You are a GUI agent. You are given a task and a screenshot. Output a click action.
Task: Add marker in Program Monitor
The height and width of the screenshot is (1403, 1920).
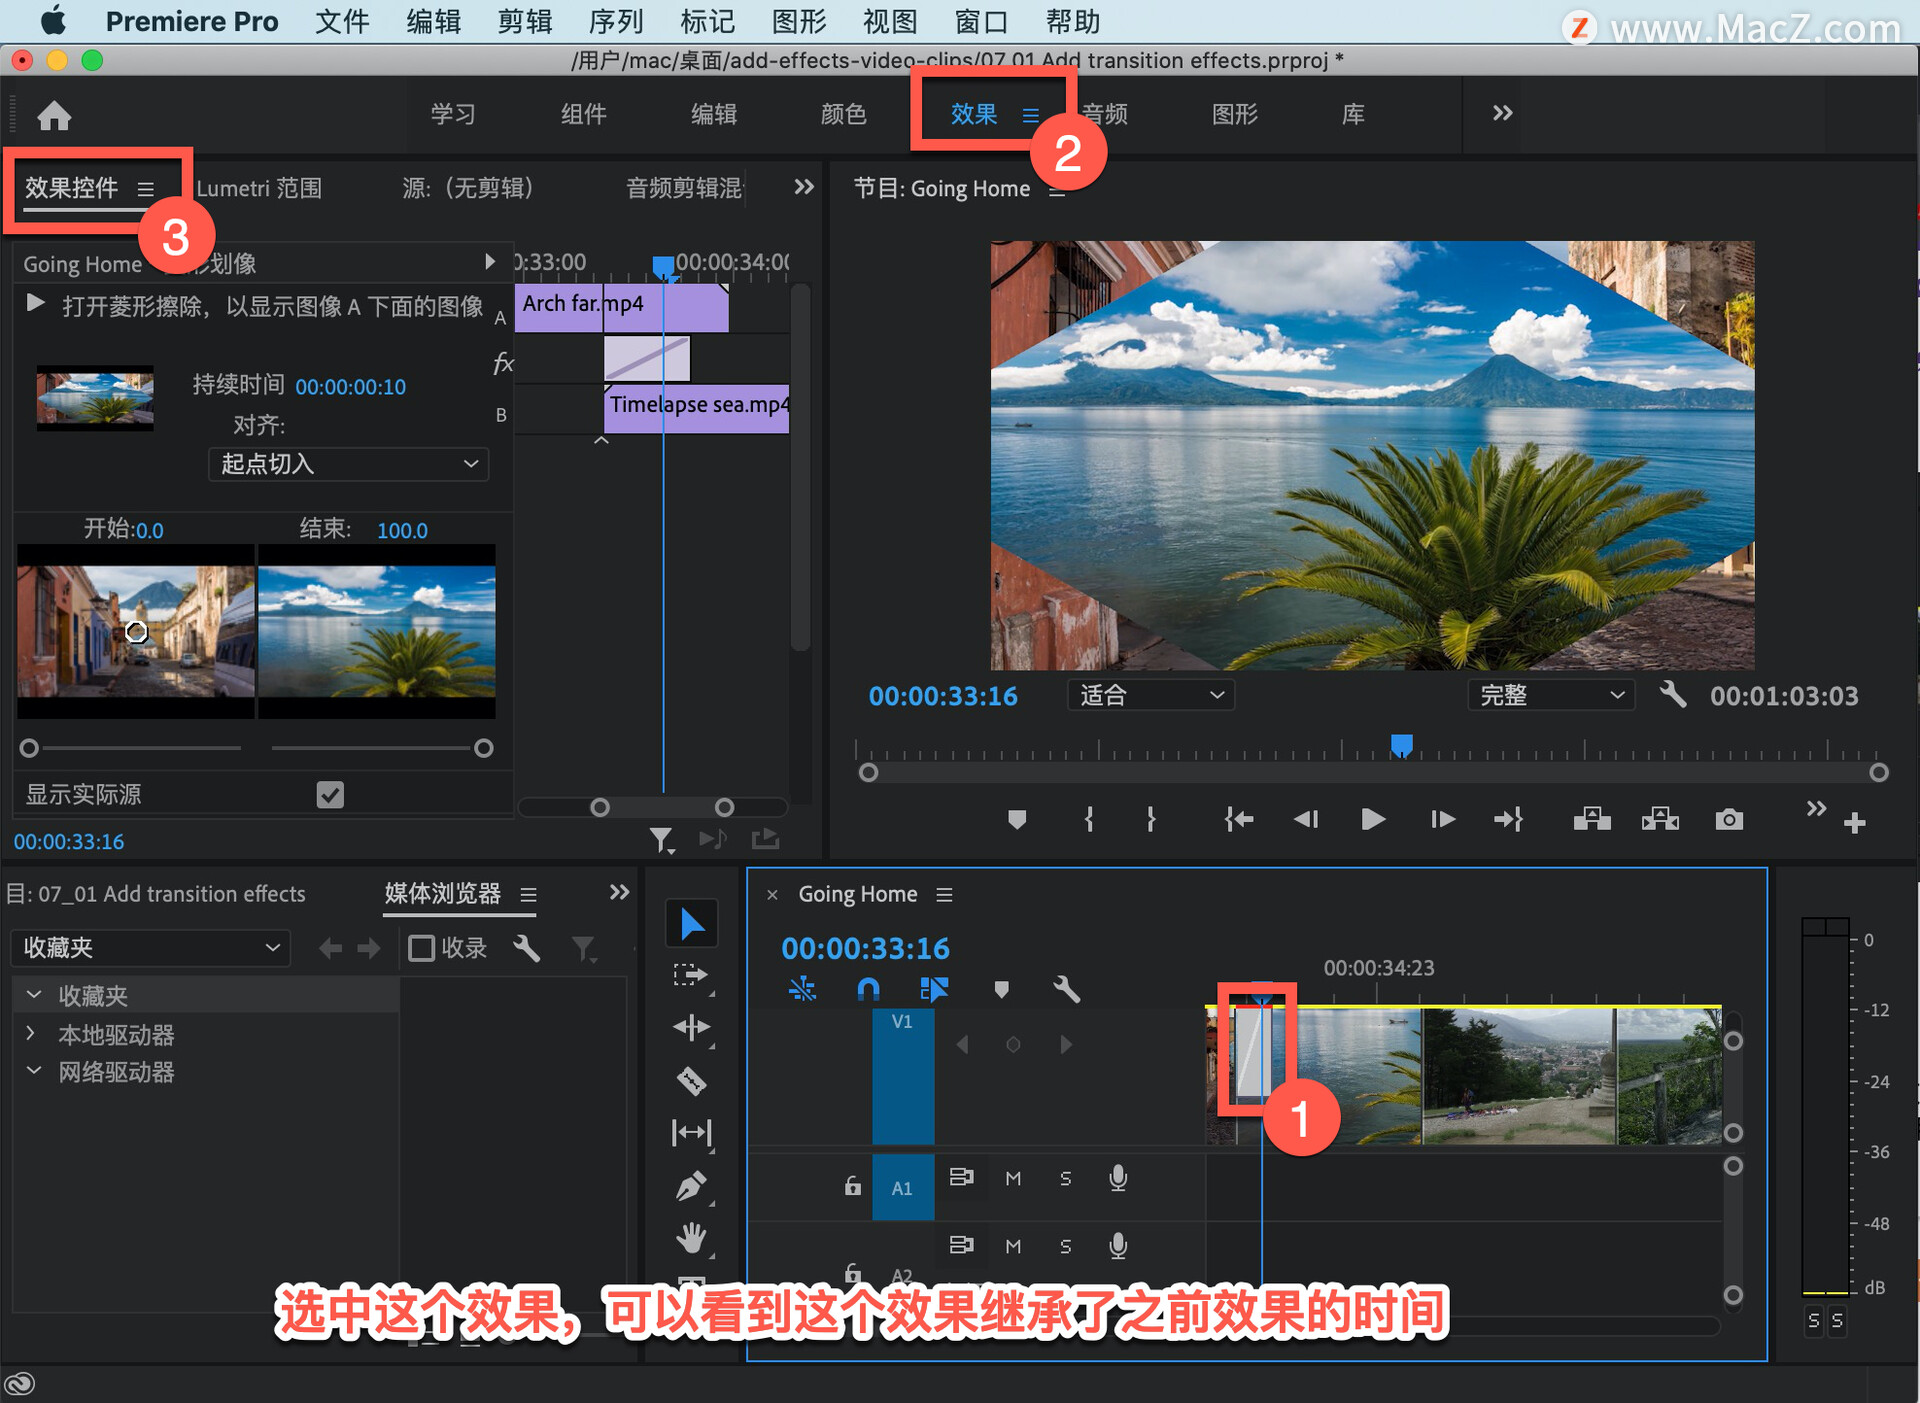coord(1017,820)
